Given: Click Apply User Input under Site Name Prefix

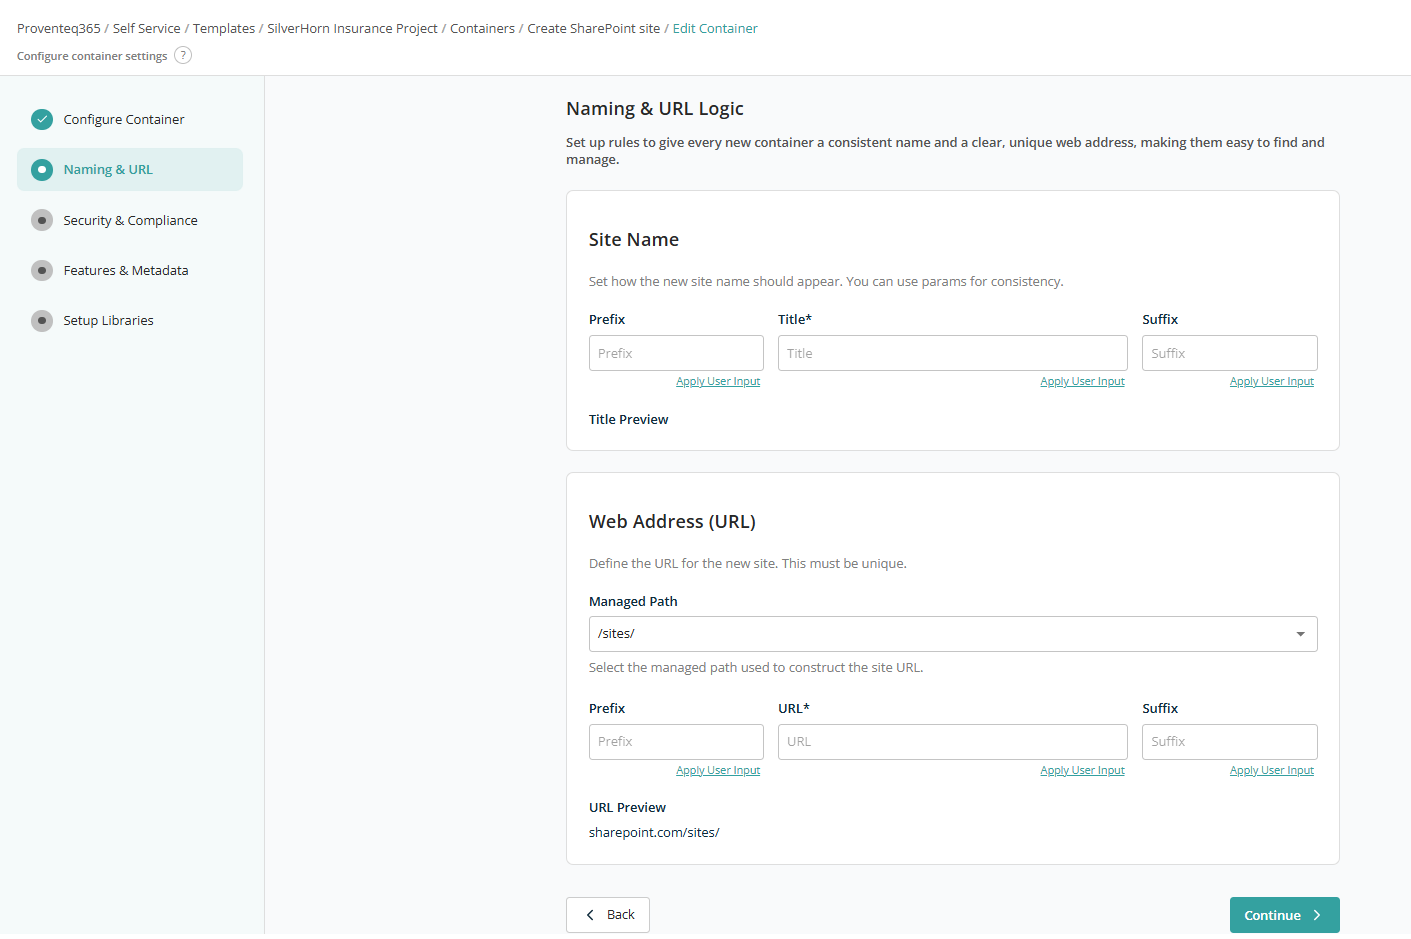Looking at the screenshot, I should 718,382.
